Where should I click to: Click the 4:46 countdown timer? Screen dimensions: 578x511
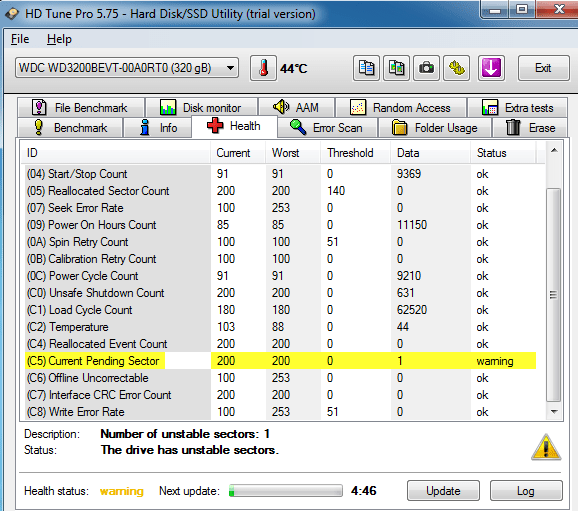(x=363, y=491)
